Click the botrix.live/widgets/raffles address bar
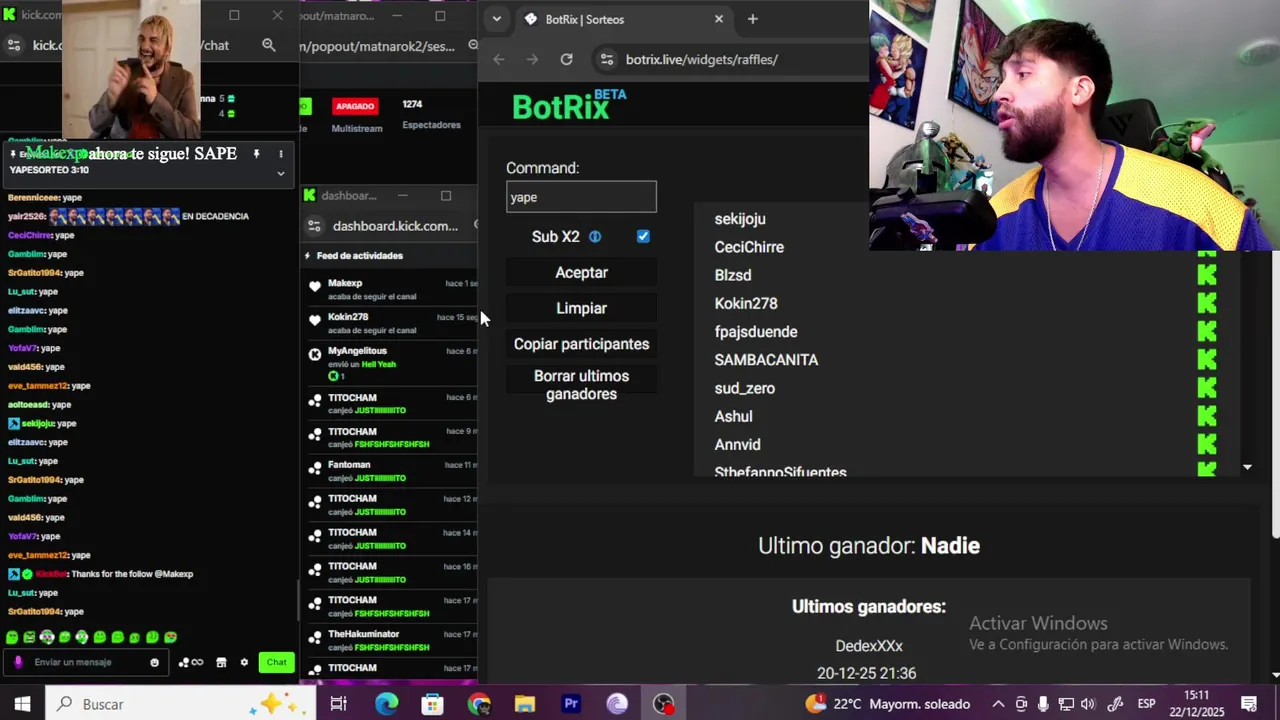Image resolution: width=1280 pixels, height=720 pixels. pos(701,59)
